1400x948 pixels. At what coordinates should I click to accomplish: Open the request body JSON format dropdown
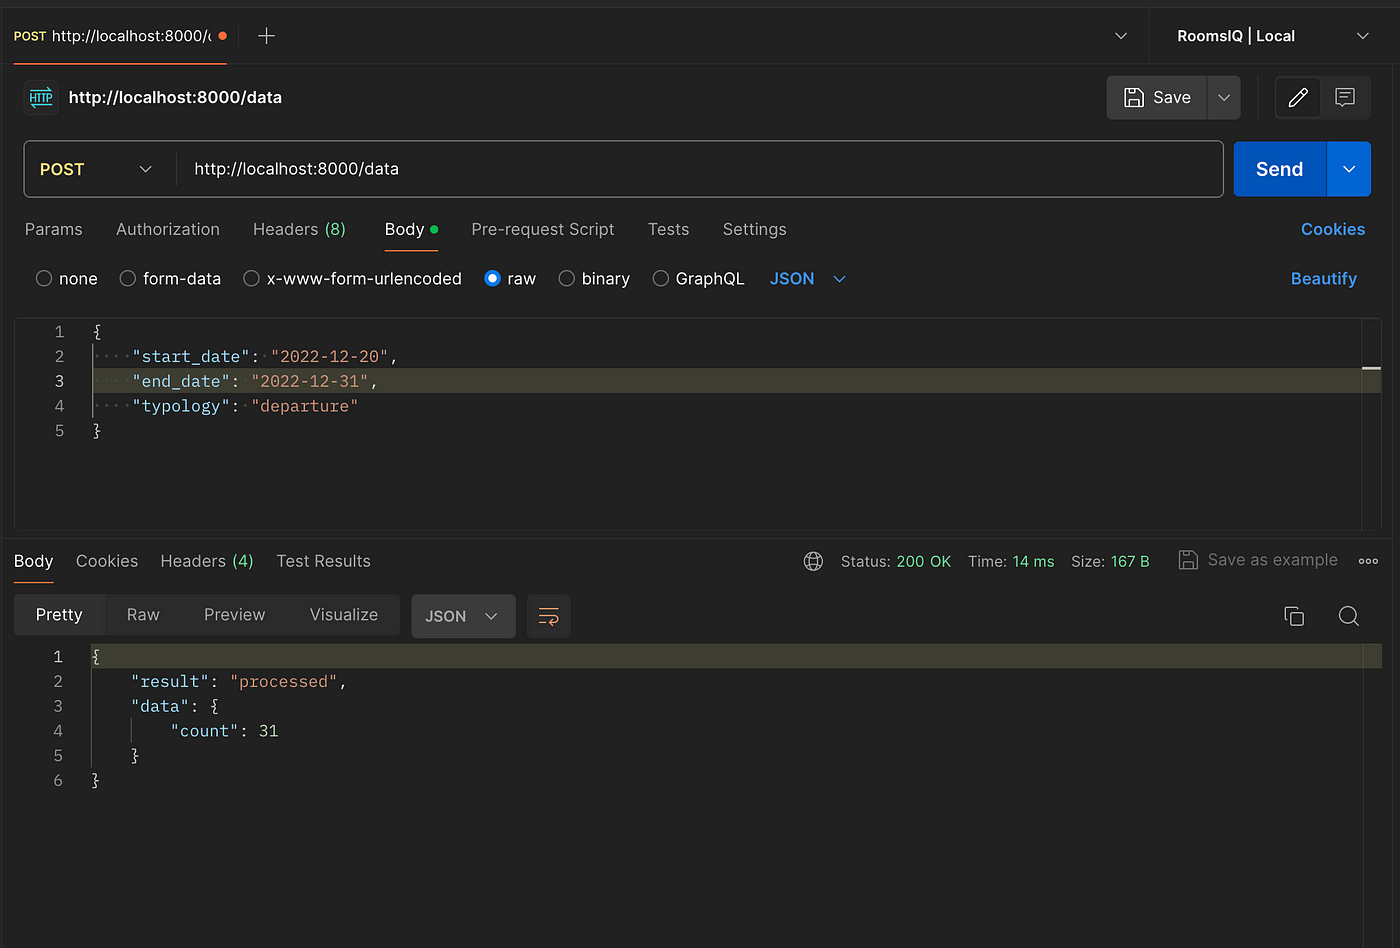pyautogui.click(x=808, y=279)
